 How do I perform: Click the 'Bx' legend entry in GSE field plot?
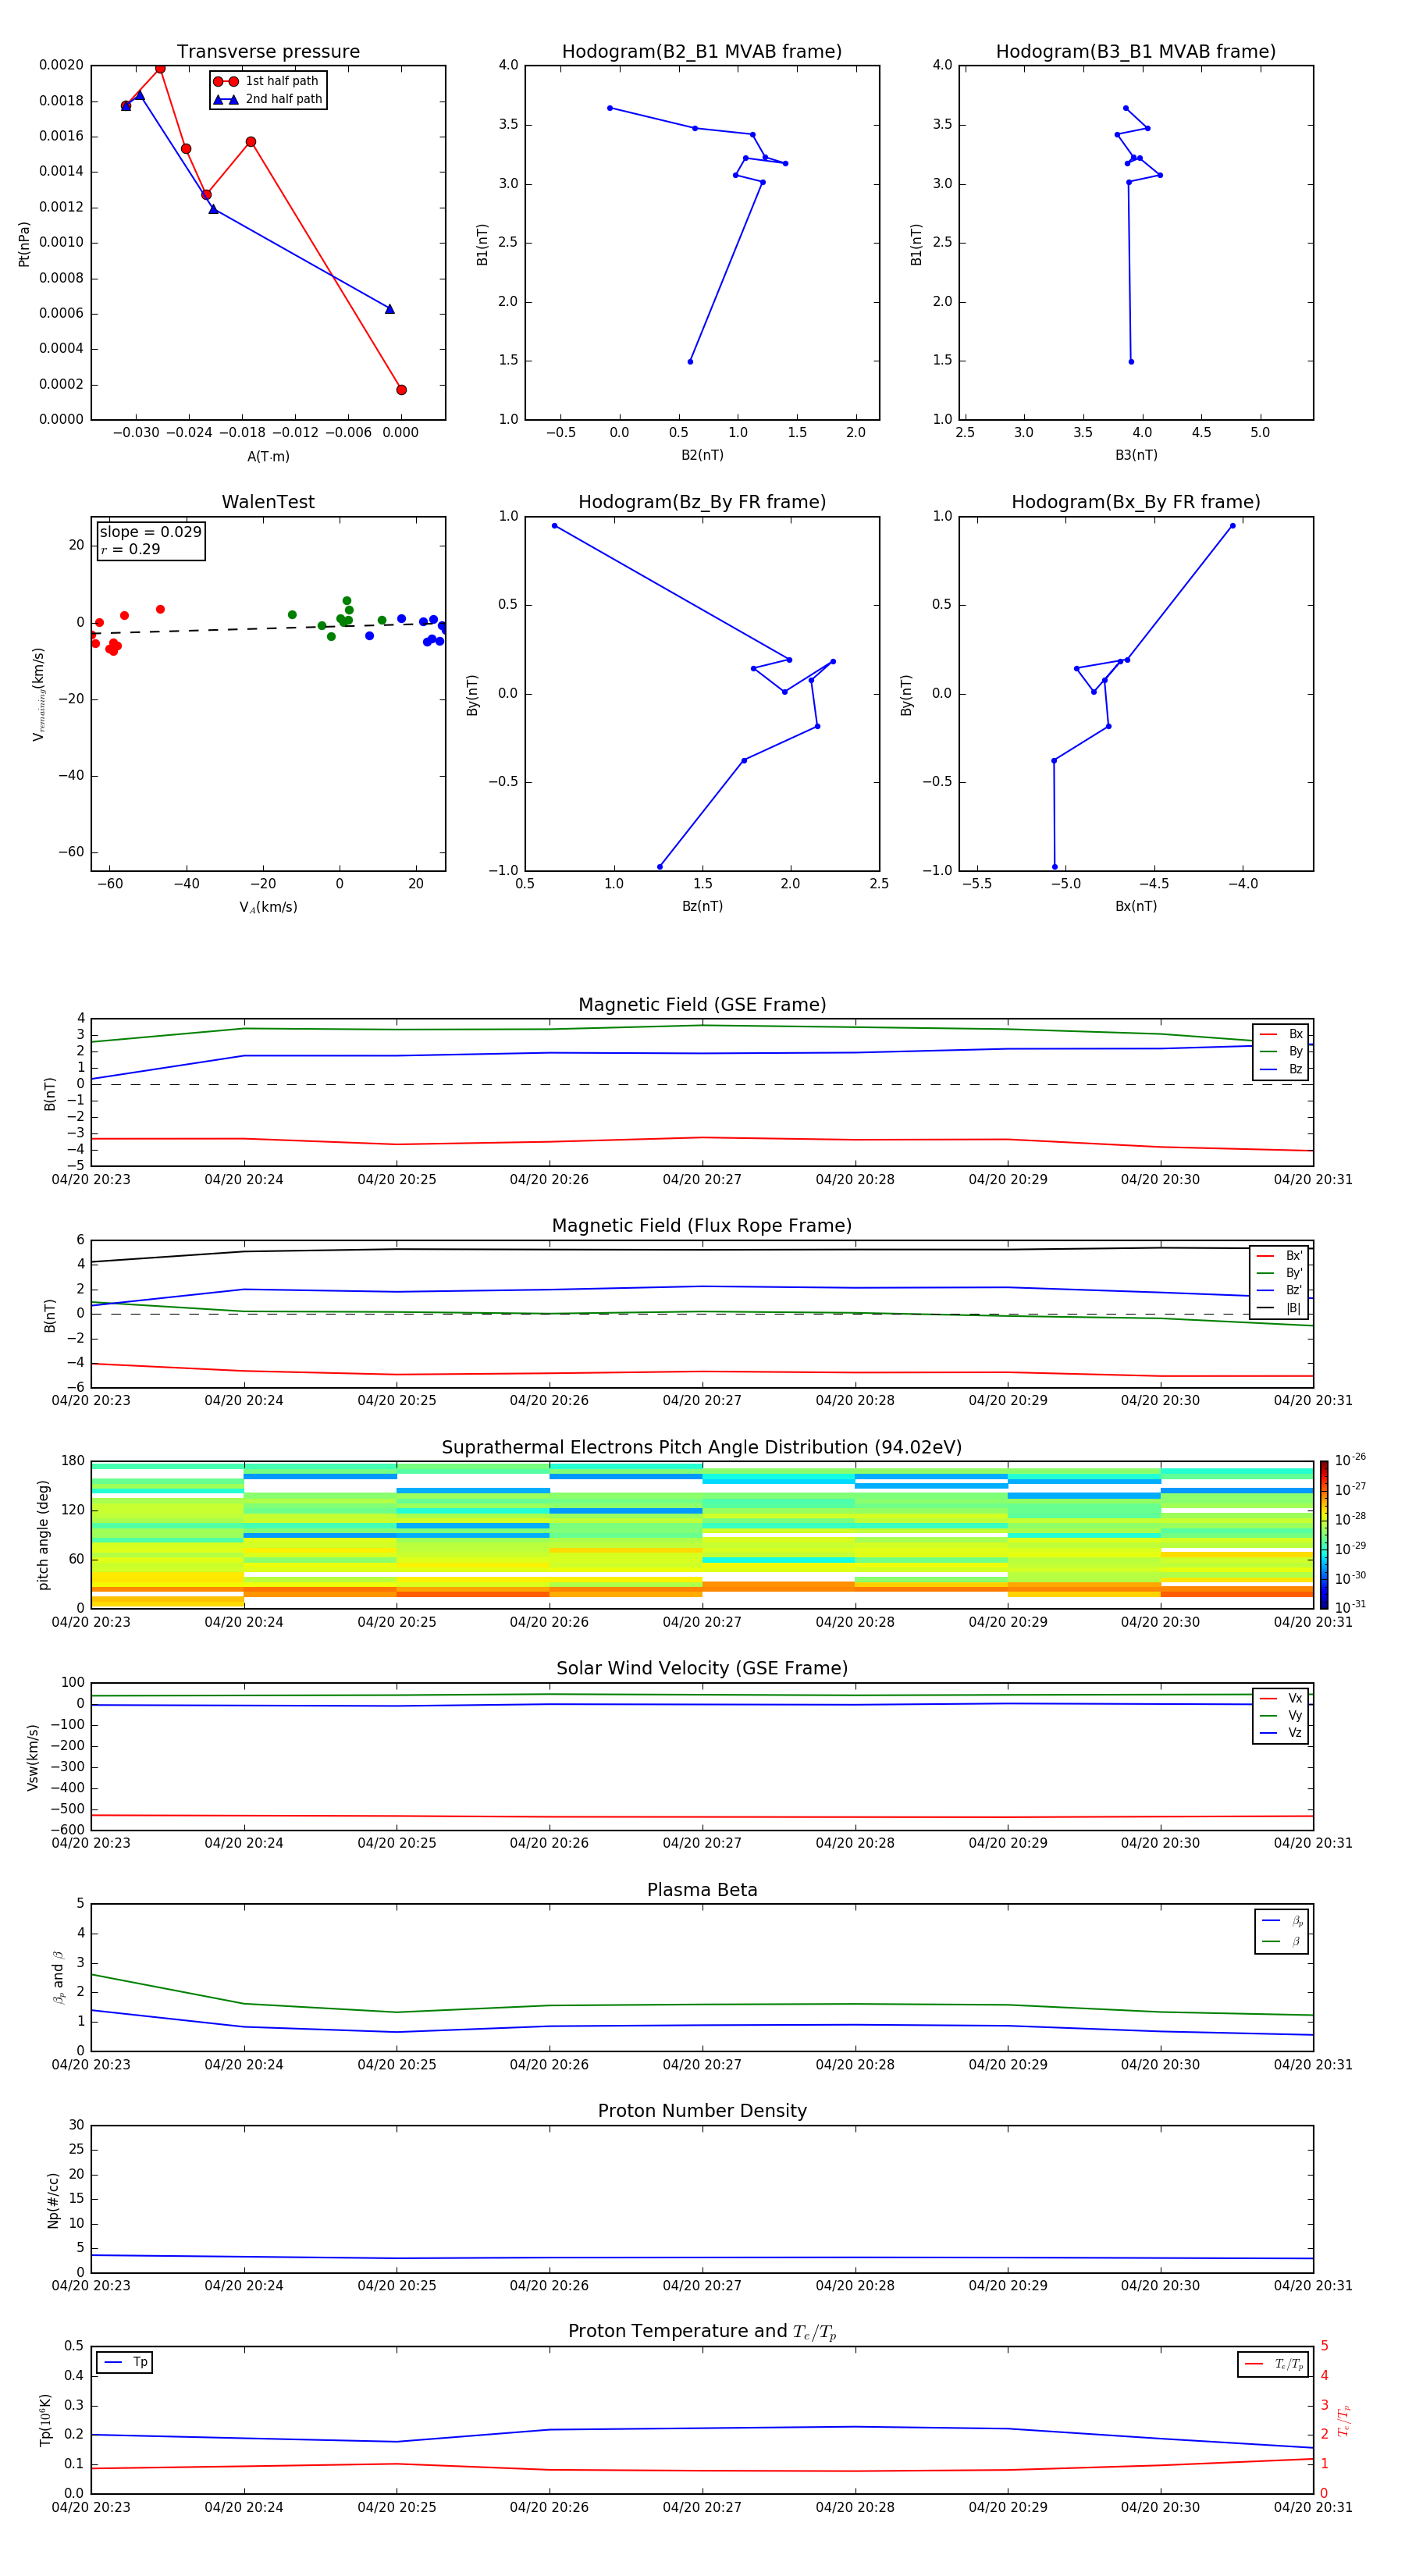click(1281, 1034)
